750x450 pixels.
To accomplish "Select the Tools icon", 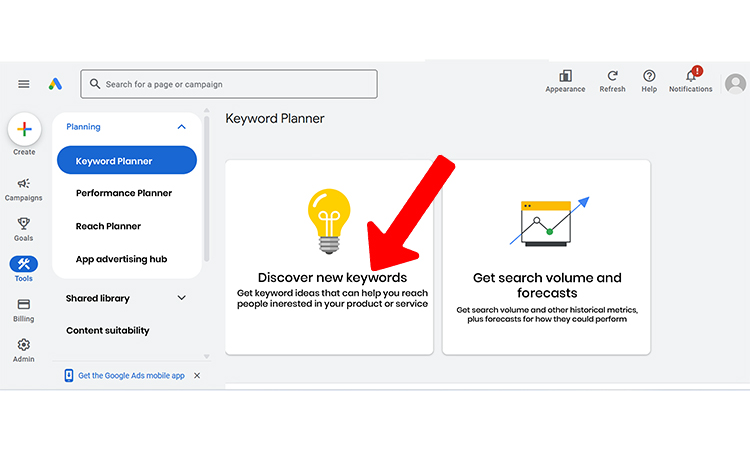I will 23,263.
